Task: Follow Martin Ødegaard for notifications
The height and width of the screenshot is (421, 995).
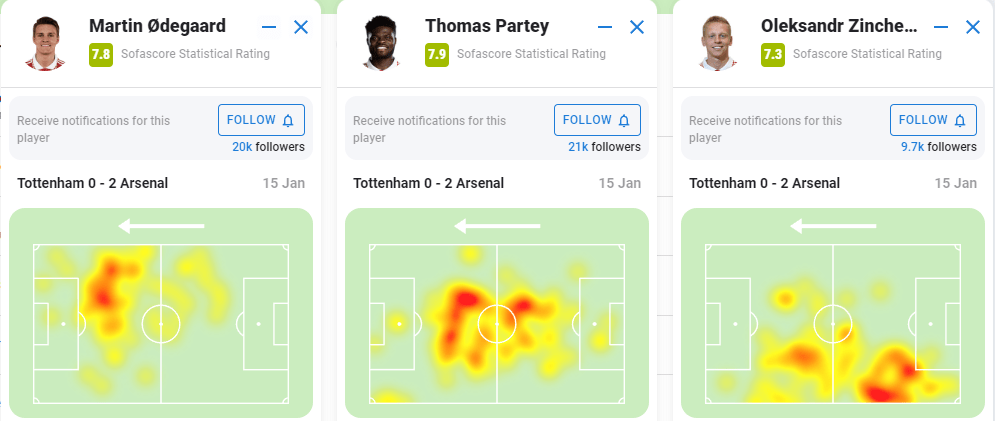Action: click(261, 120)
